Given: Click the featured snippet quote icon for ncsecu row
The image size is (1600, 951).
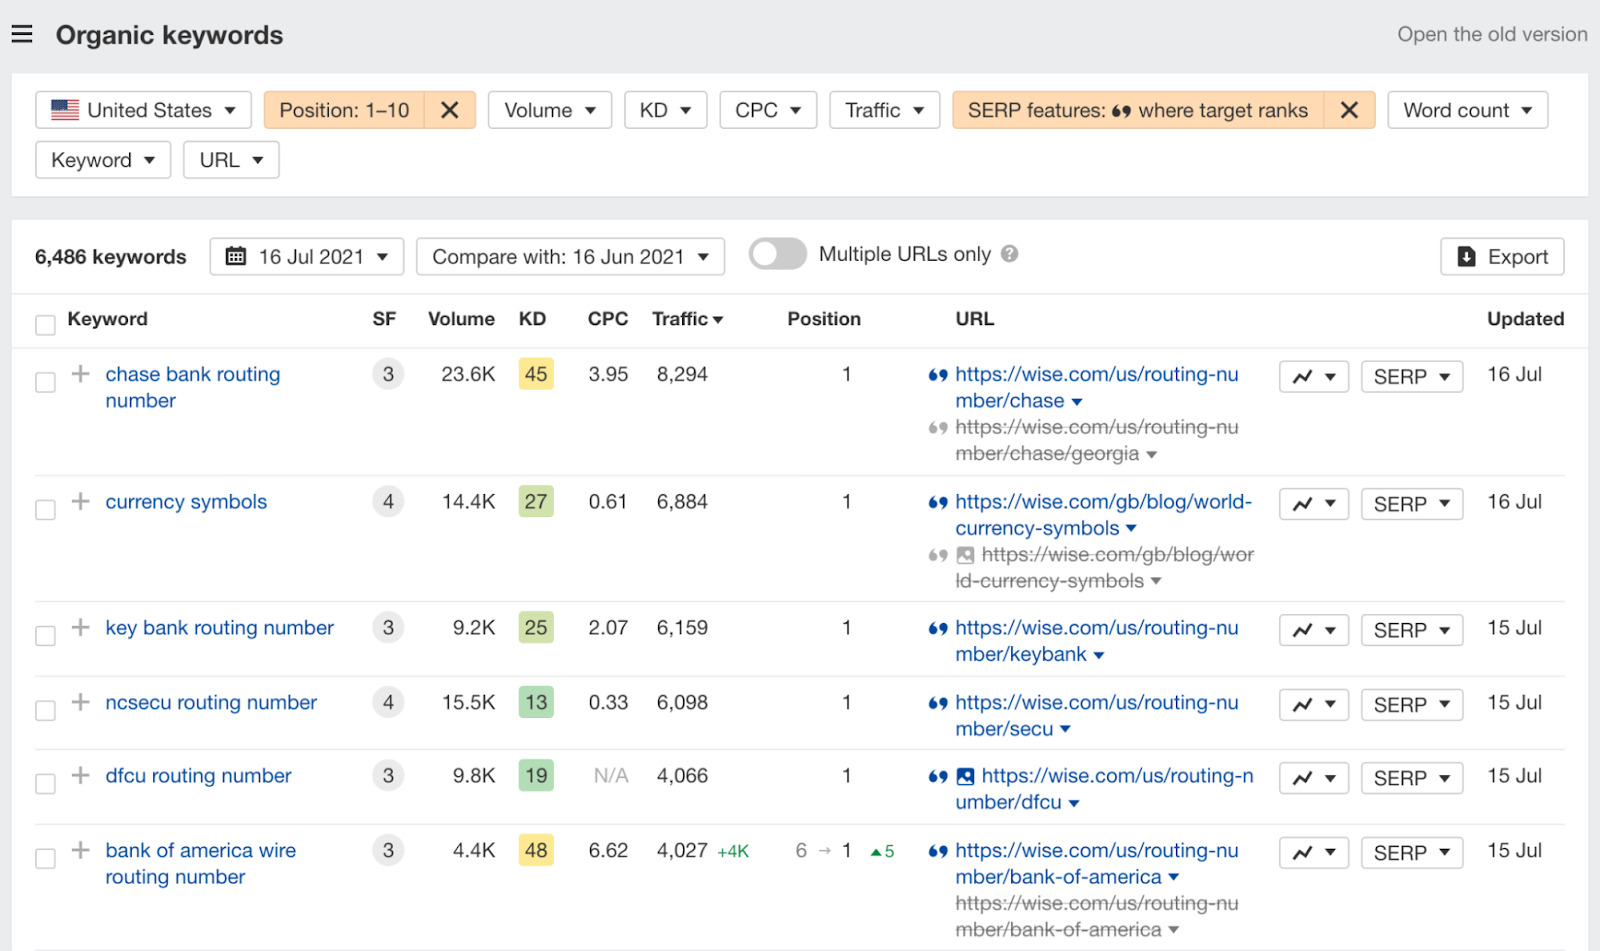Looking at the screenshot, I should point(937,703).
